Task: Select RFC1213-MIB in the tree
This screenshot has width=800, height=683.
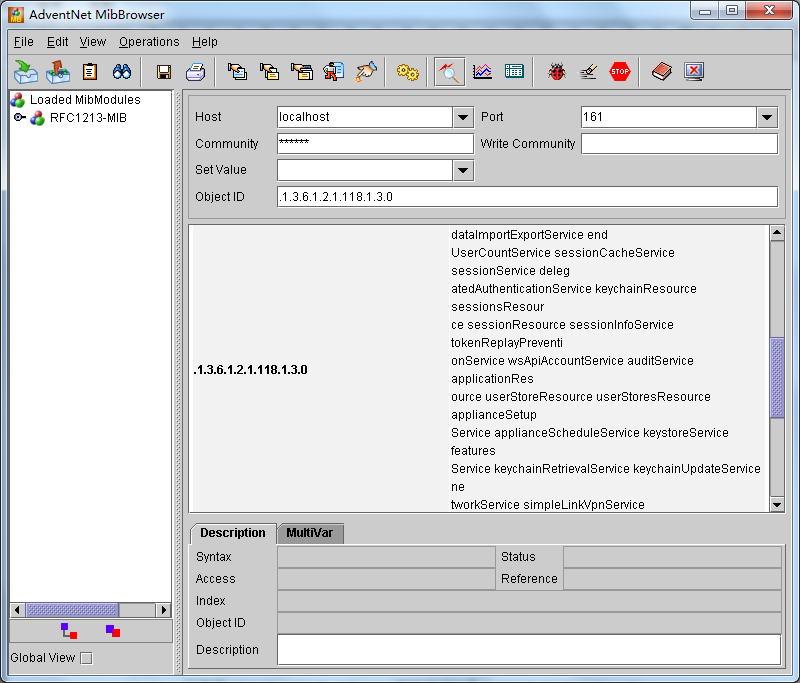Action: pyautogui.click(x=88, y=118)
